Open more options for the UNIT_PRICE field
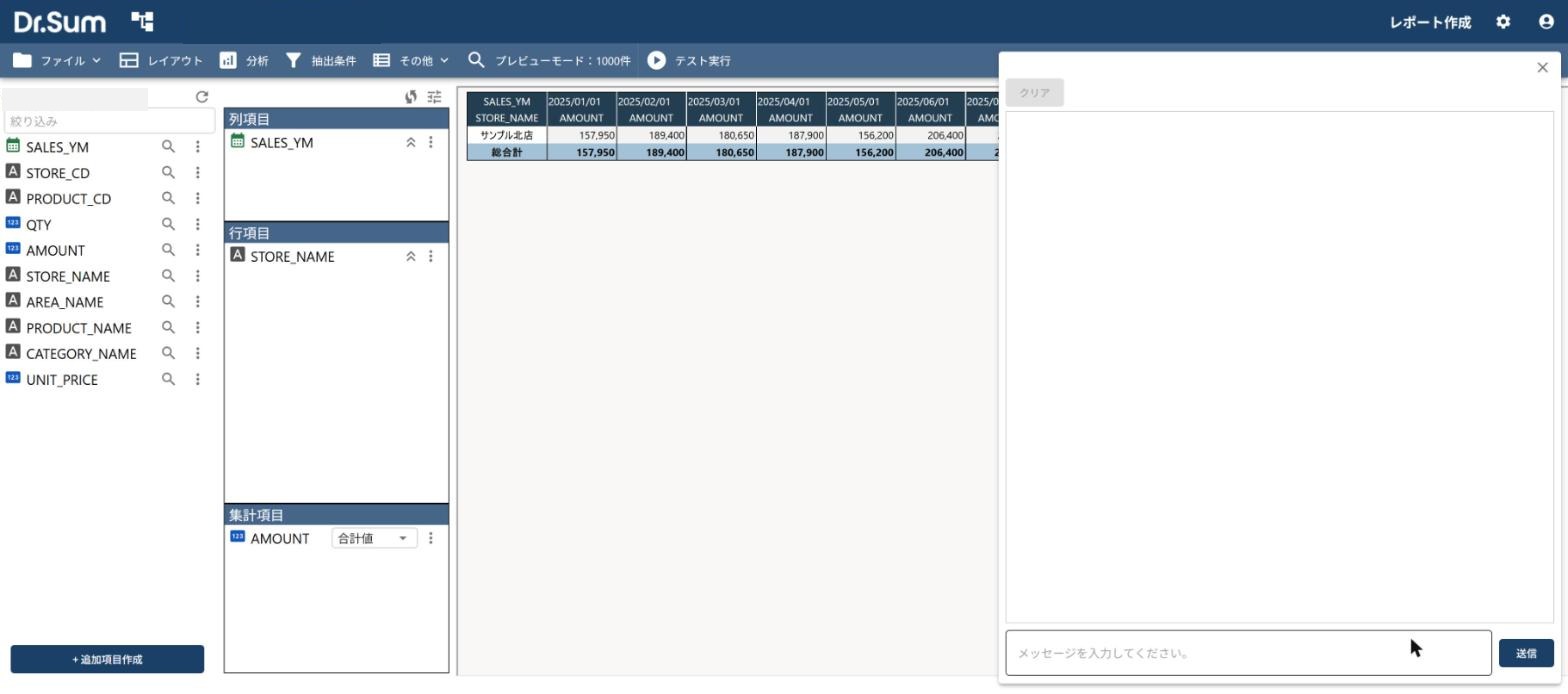This screenshot has width=1568, height=694. tap(198, 379)
